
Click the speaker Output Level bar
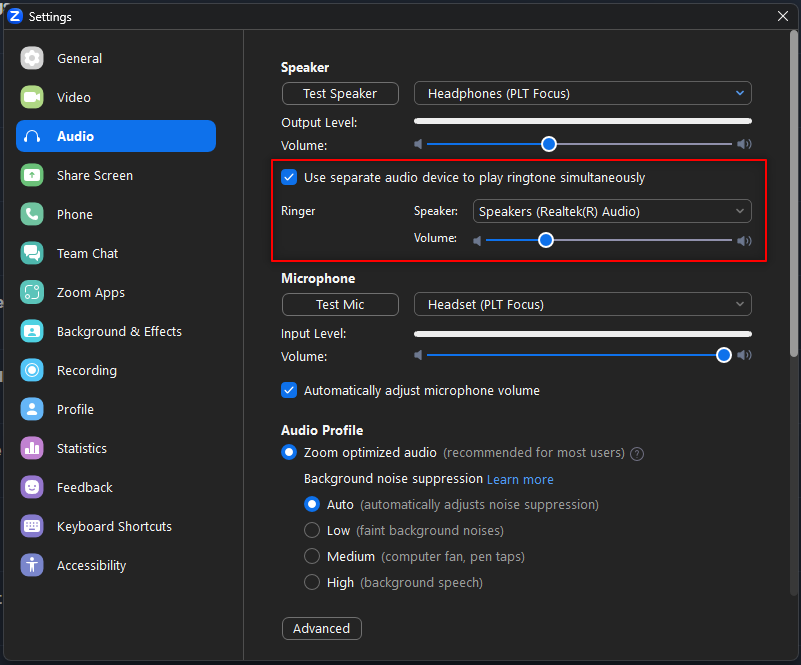582,121
